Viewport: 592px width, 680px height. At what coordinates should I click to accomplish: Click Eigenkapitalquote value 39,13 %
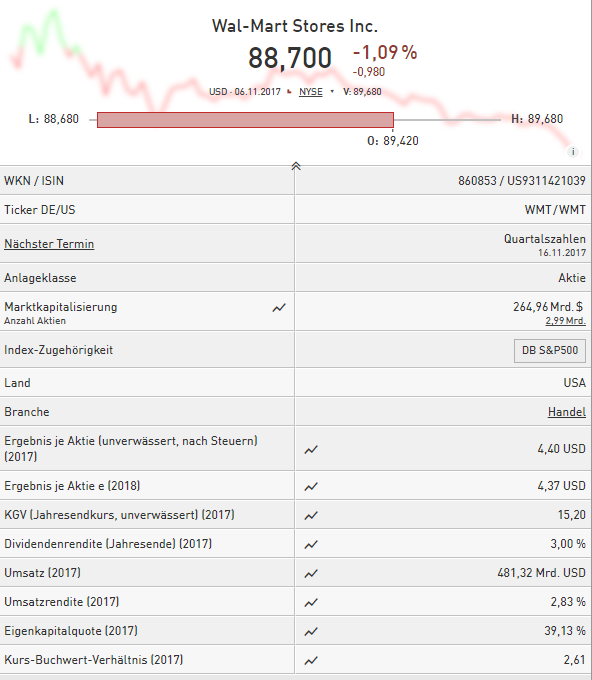tap(565, 631)
